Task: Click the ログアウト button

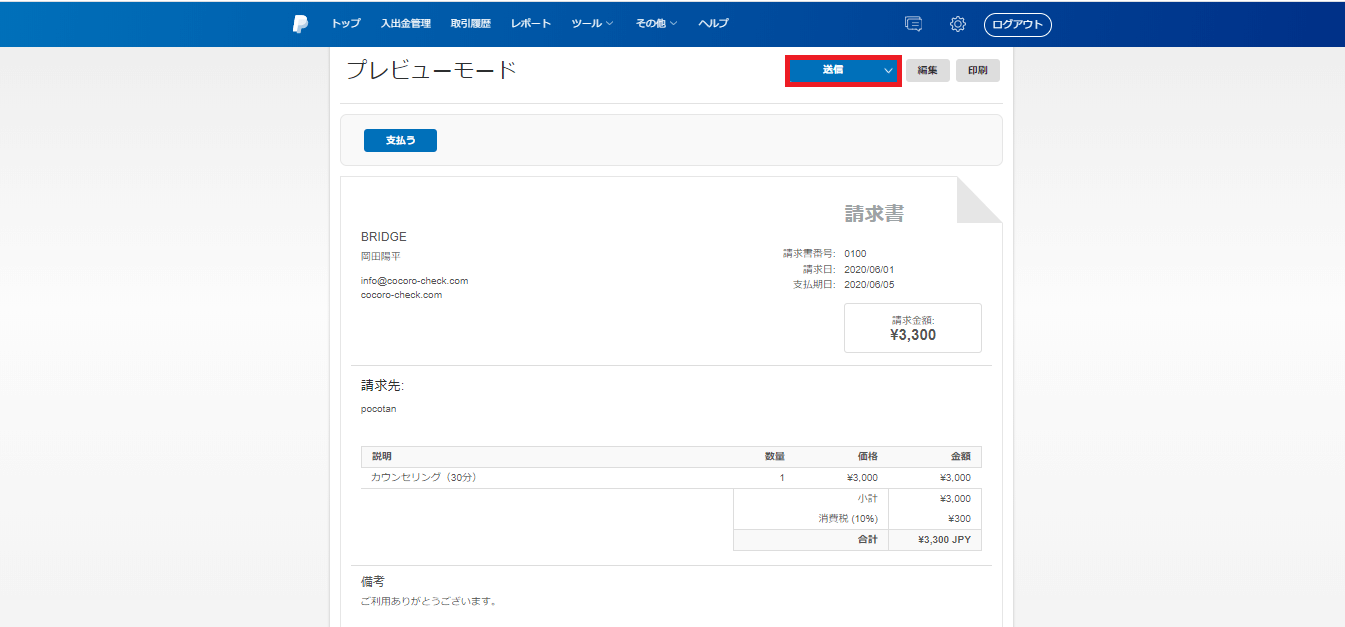Action: click(x=1017, y=25)
